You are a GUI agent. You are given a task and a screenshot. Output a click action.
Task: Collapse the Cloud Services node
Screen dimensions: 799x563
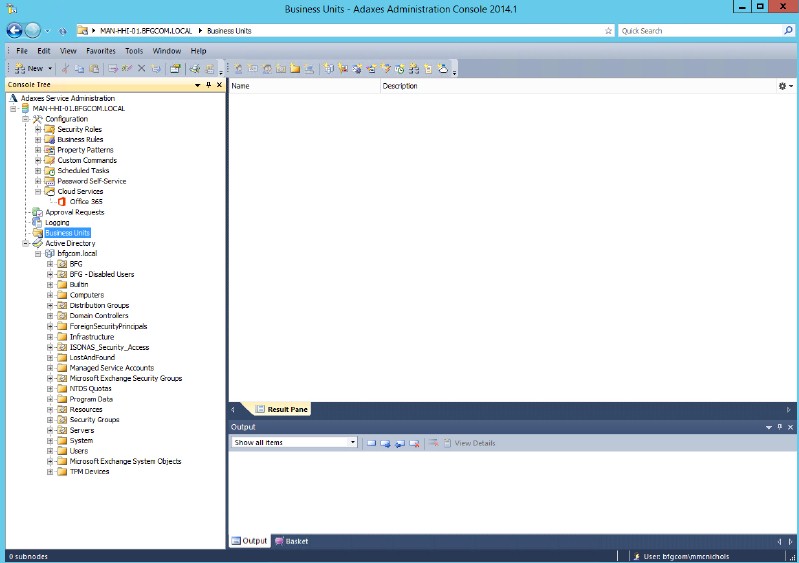pyautogui.click(x=38, y=192)
